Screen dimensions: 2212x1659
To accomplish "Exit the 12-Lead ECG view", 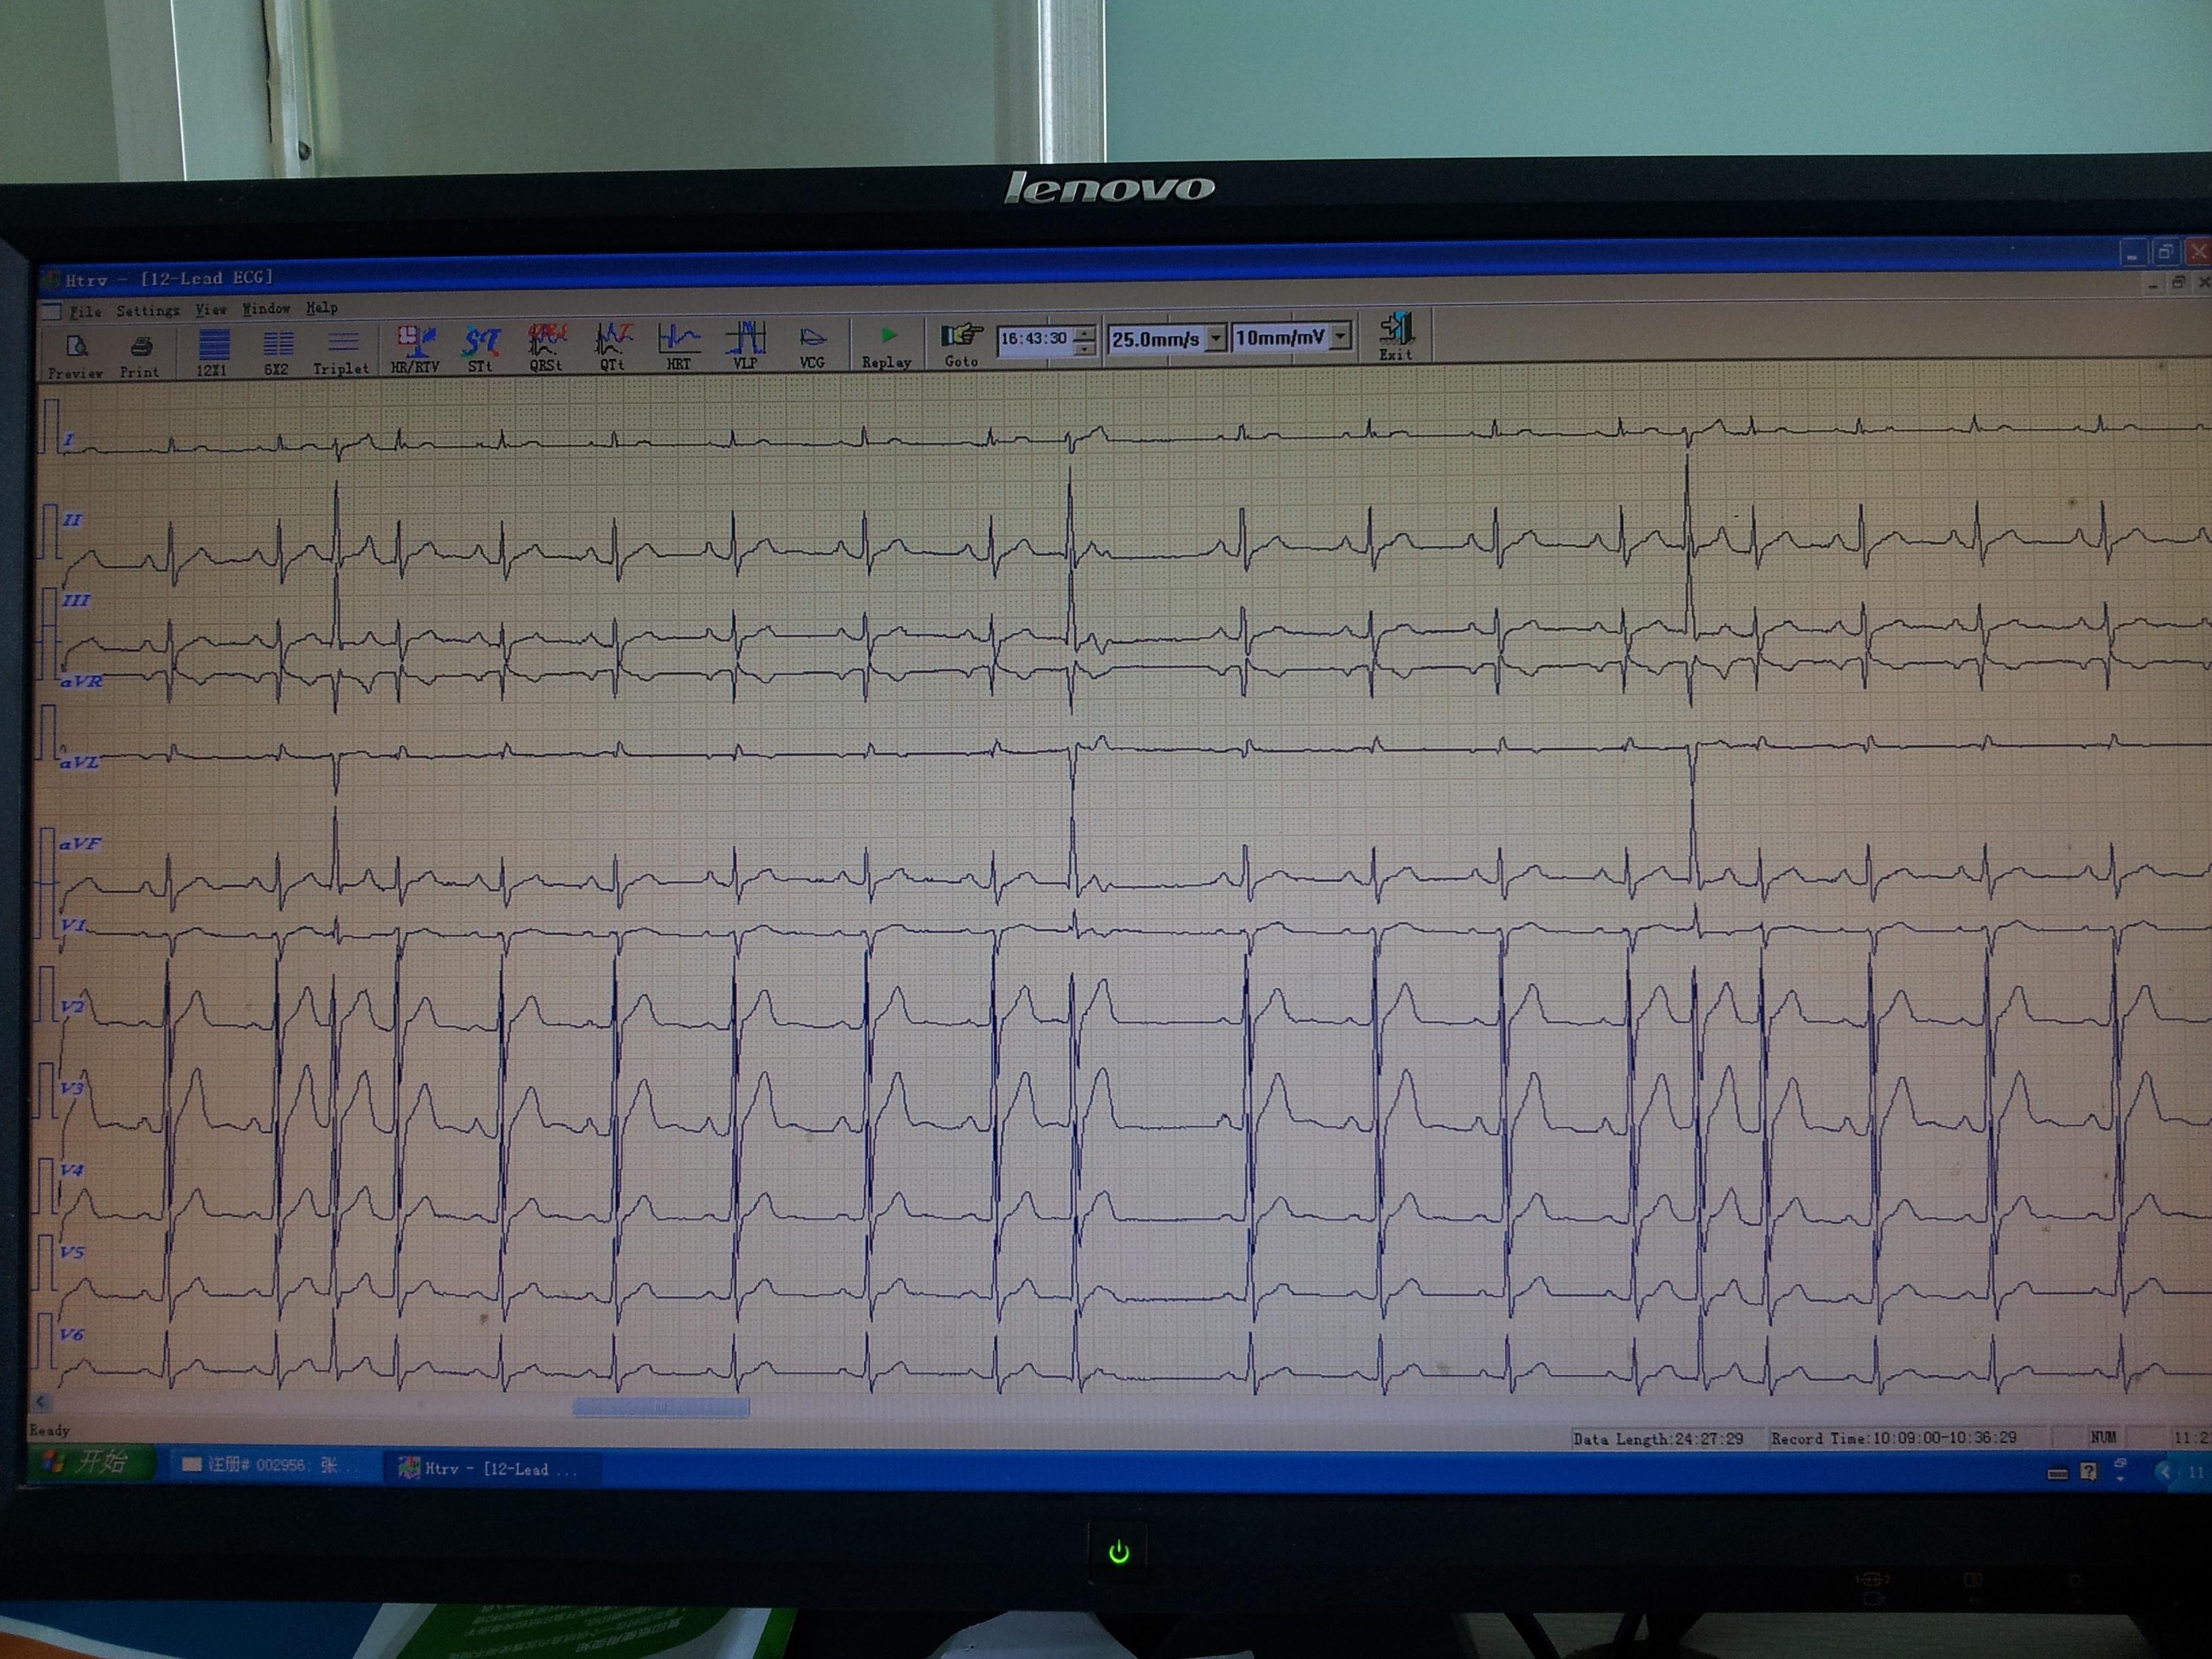I will click(x=1396, y=336).
